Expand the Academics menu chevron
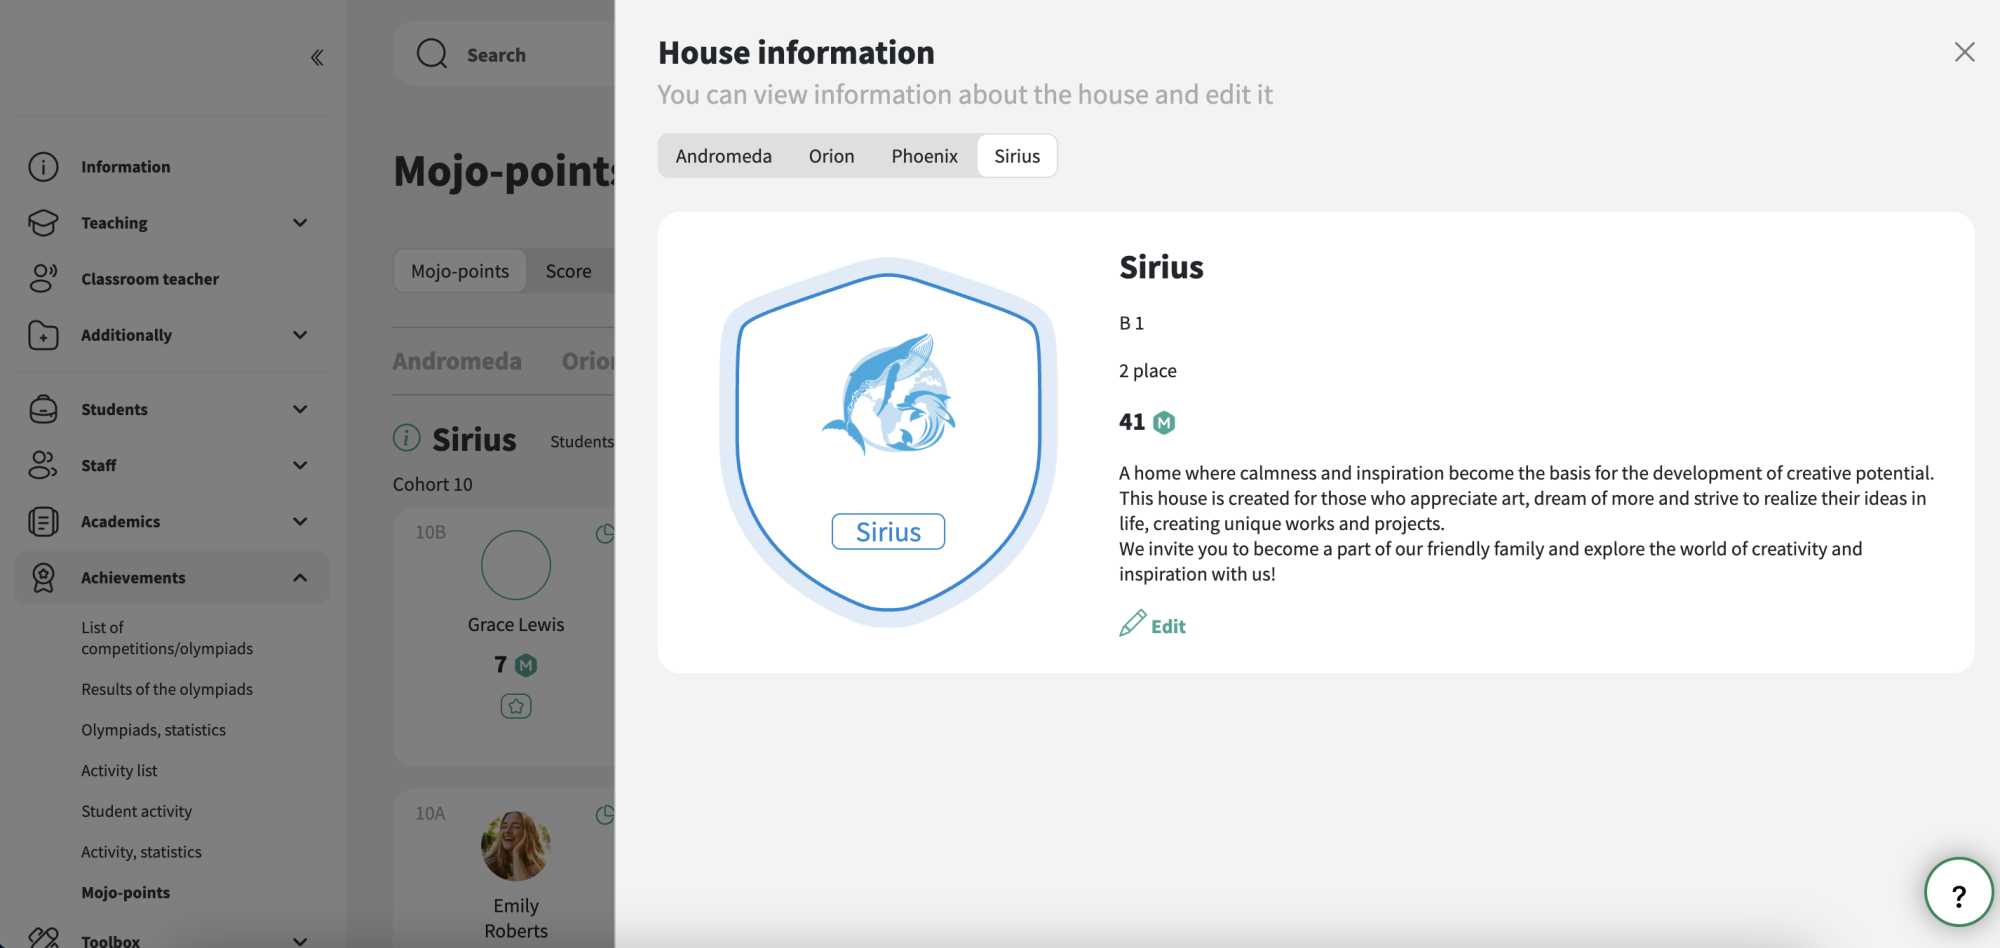Screen dimensions: 2000x948 pyautogui.click(x=300, y=521)
